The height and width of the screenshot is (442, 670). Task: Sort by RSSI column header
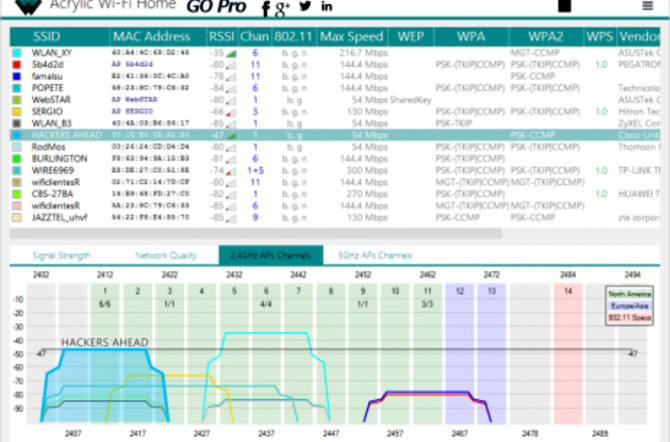(x=221, y=37)
